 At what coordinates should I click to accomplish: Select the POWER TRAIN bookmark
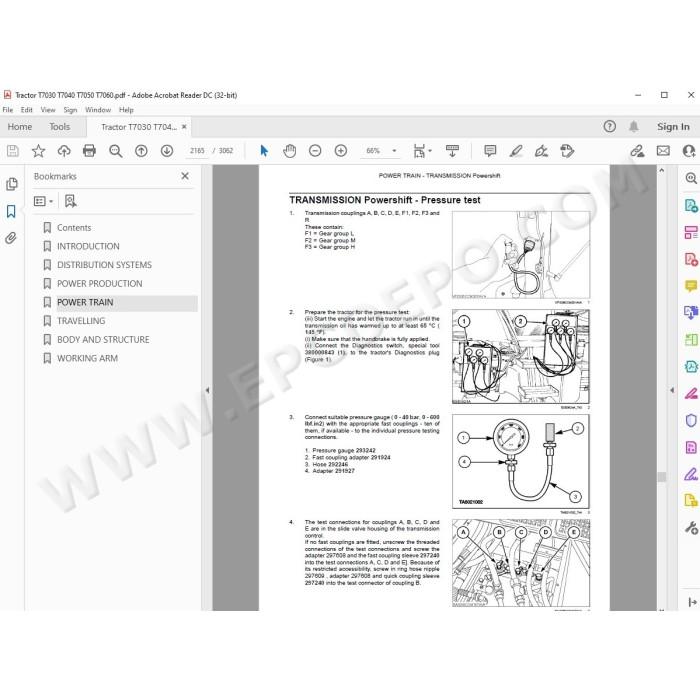pyautogui.click(x=85, y=302)
